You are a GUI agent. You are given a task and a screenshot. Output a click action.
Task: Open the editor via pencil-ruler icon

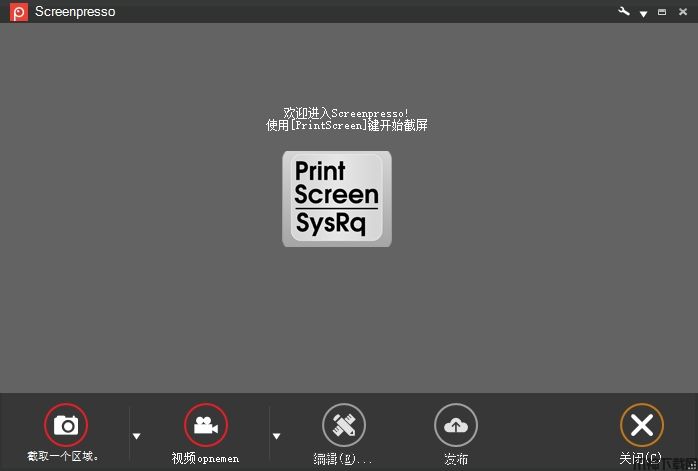[344, 425]
